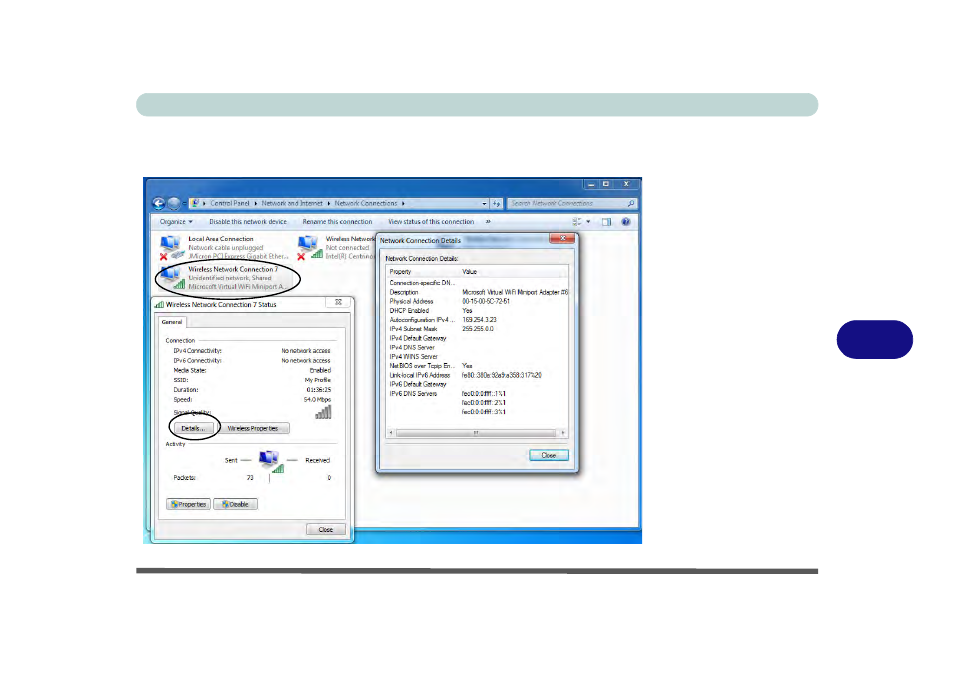This screenshot has height=673, width=954.
Task: Click Control Panel breadcrumb
Action: 230,203
